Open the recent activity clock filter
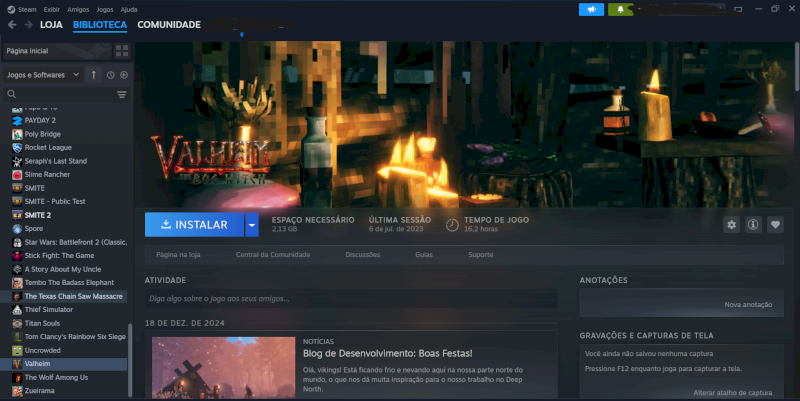Screen dimensions: 800x401 point(111,75)
